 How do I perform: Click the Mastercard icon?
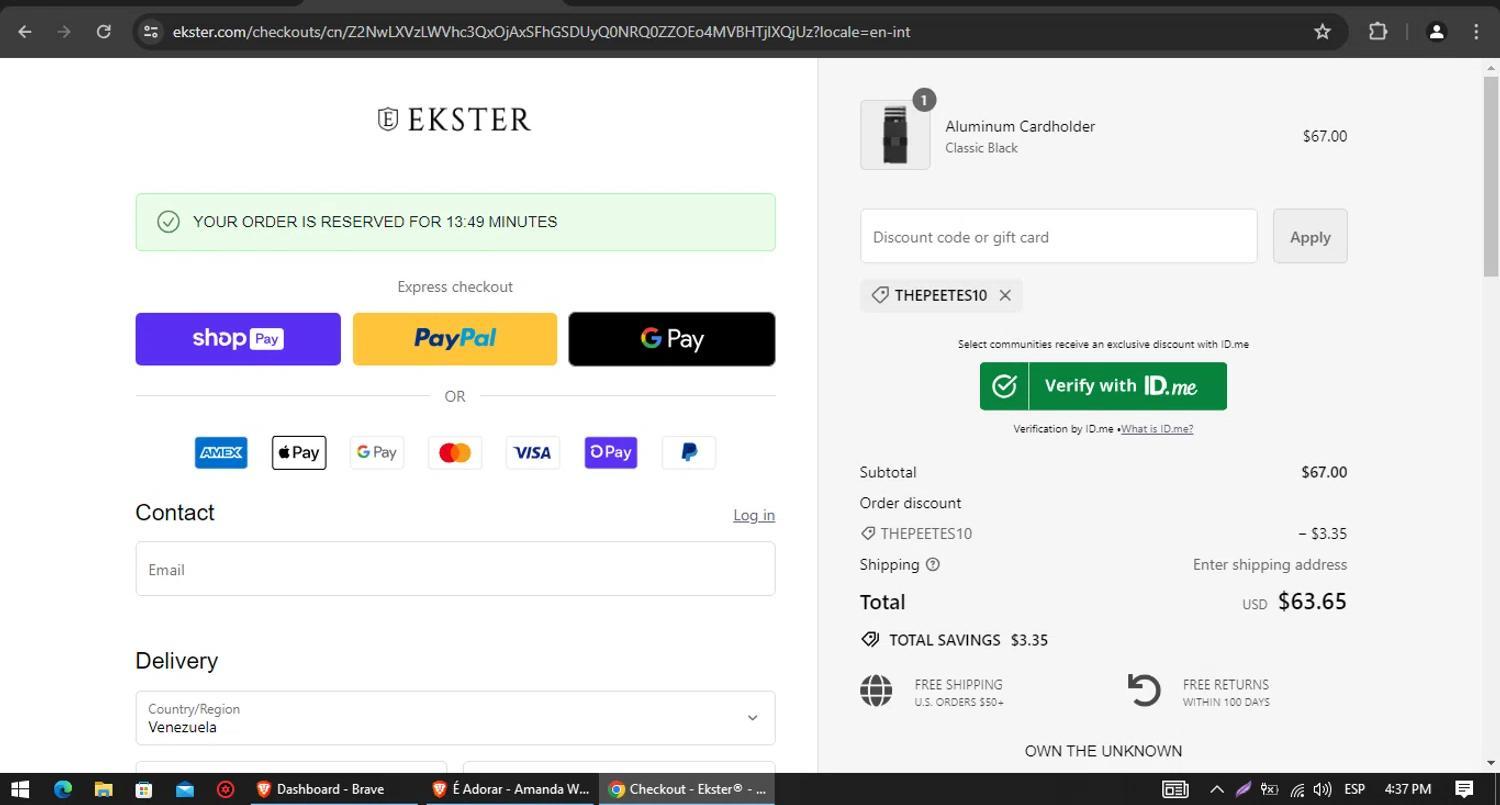click(x=455, y=452)
